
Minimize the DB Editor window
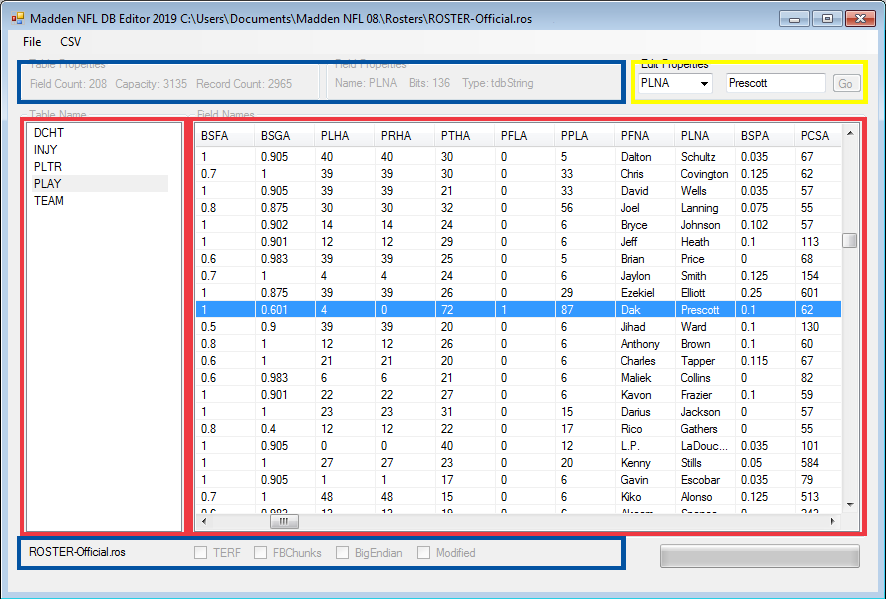[794, 19]
